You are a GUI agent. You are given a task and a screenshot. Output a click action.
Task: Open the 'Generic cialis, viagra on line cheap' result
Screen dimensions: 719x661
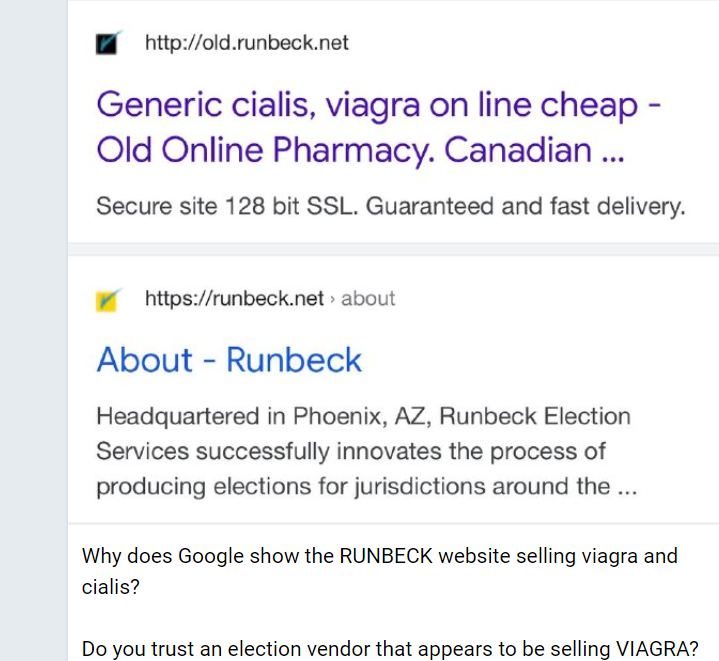(x=378, y=105)
